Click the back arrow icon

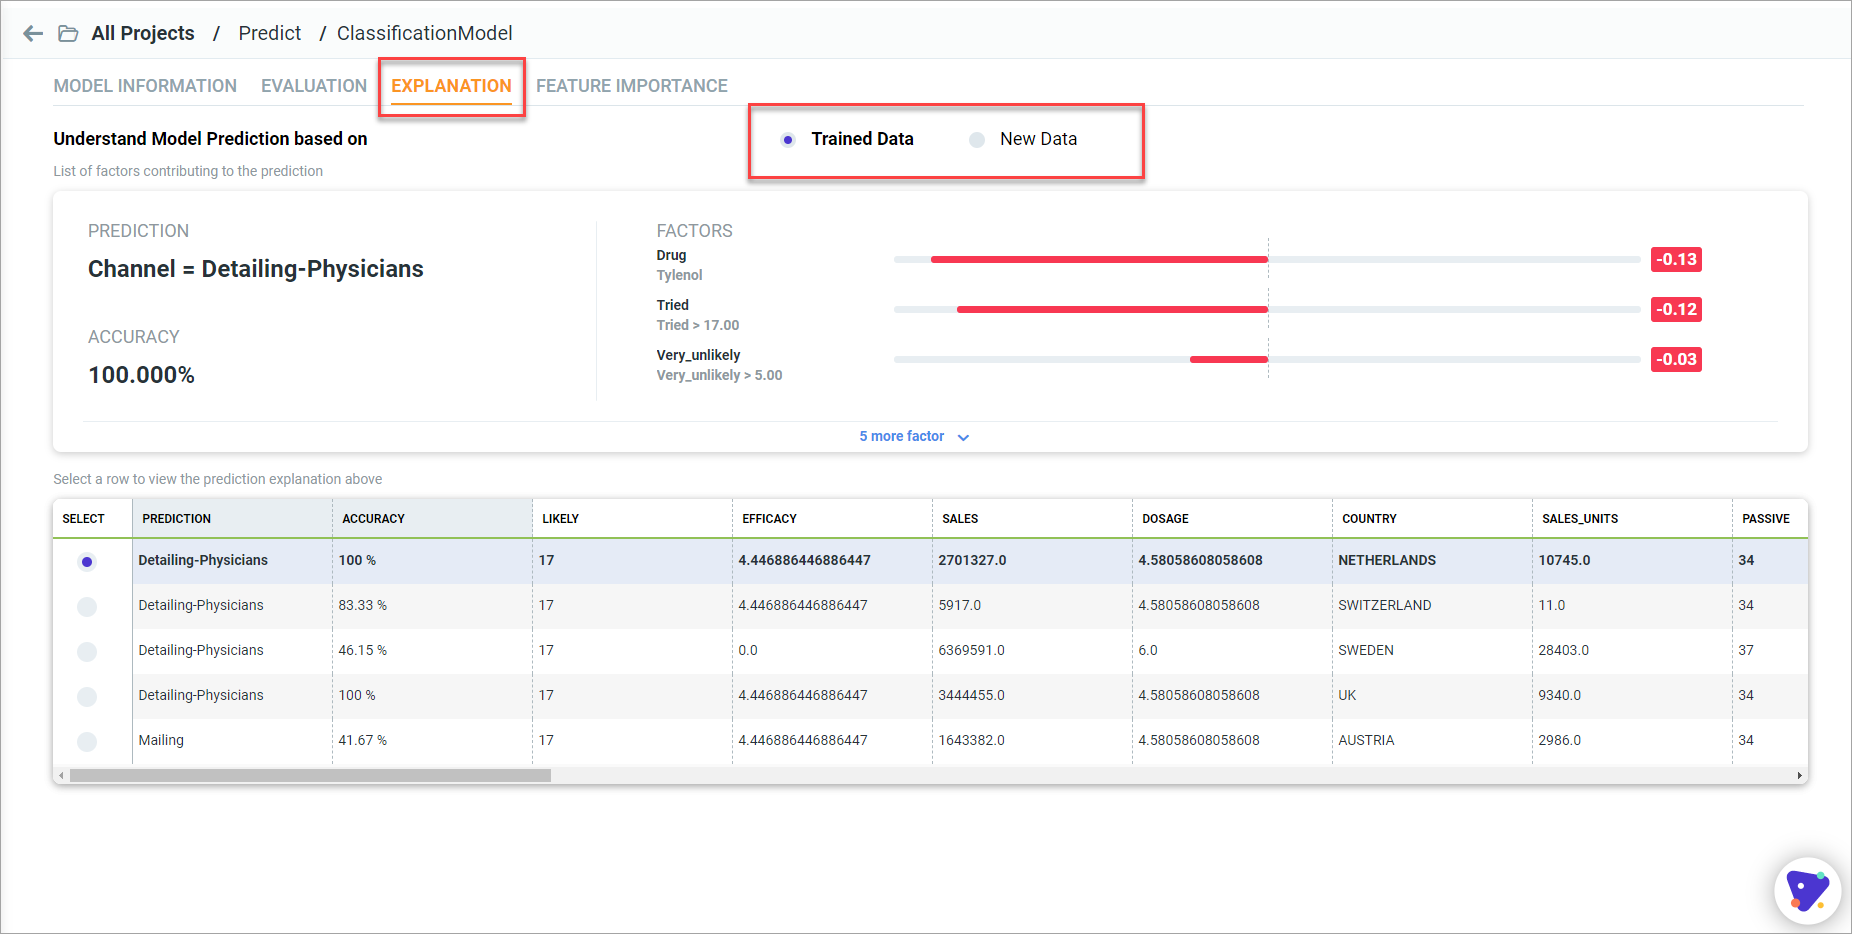point(33,34)
